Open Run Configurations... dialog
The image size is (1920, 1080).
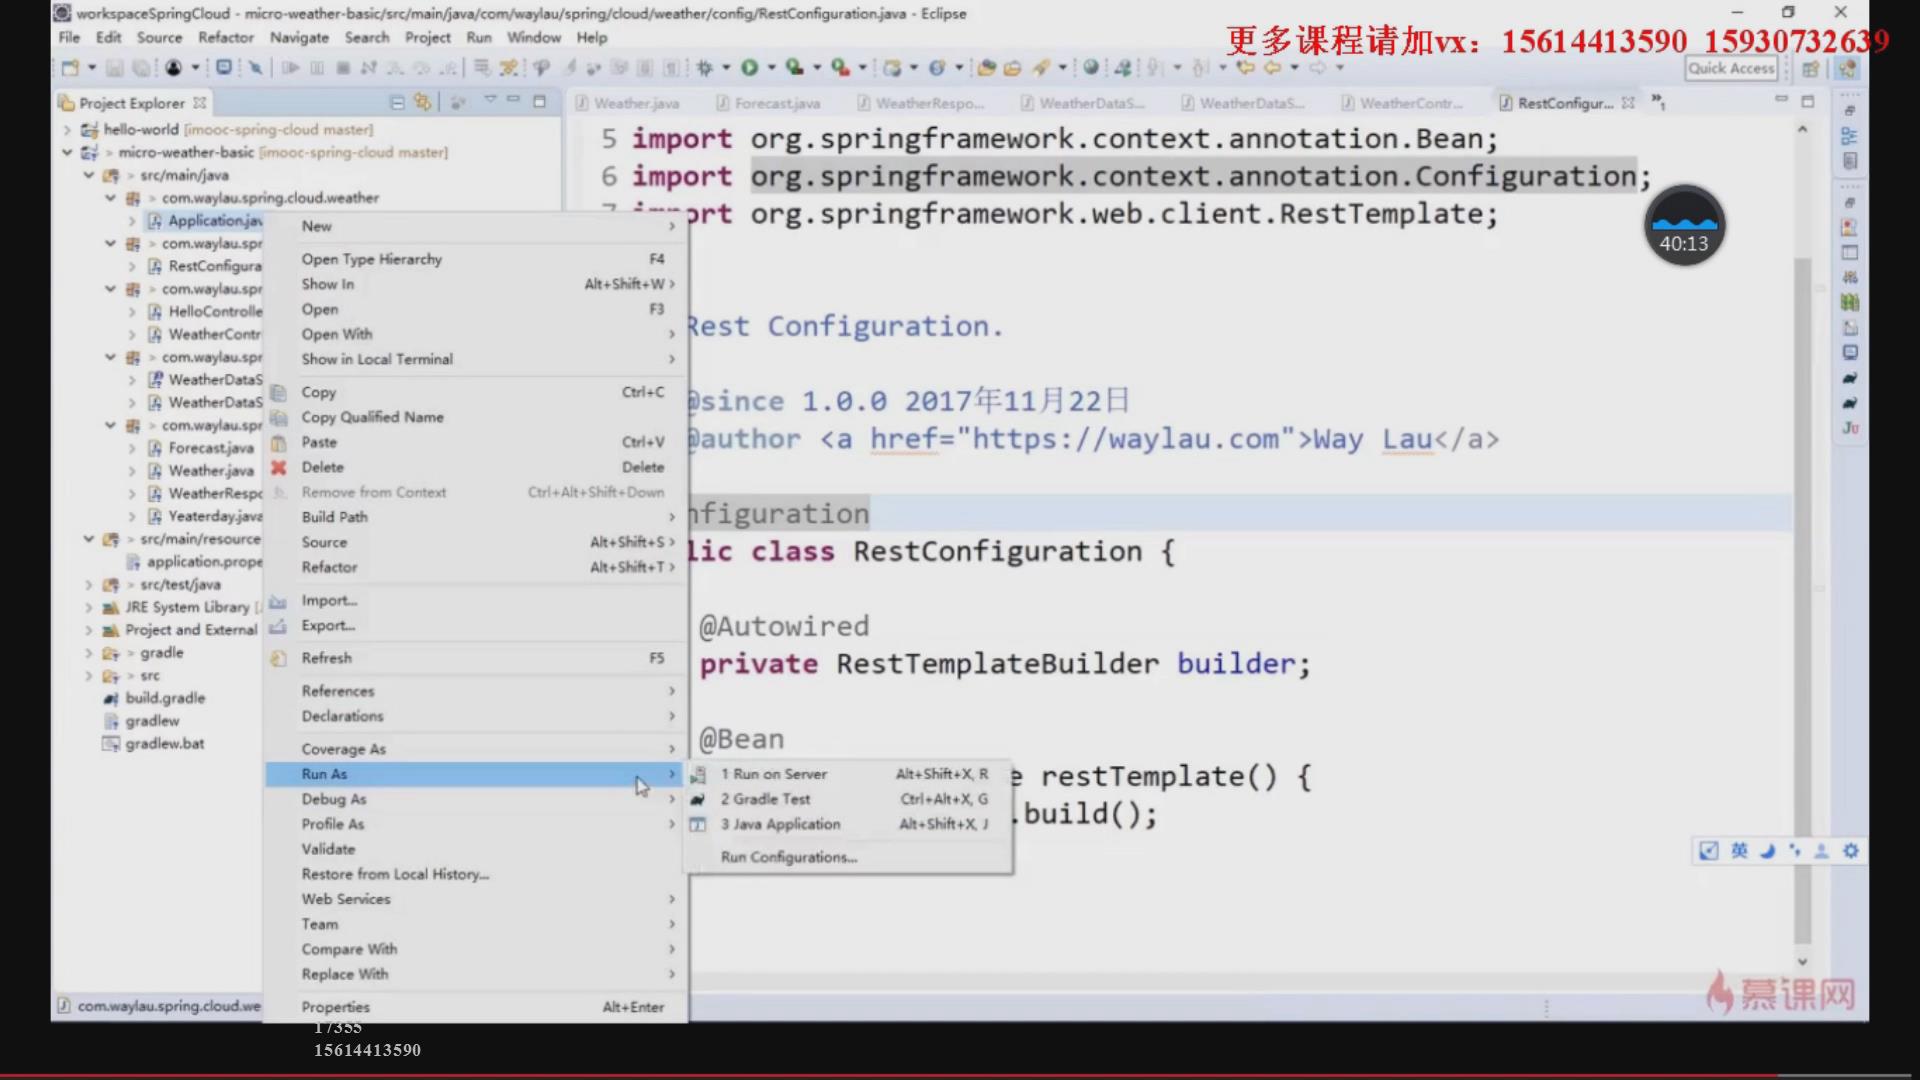click(x=789, y=857)
